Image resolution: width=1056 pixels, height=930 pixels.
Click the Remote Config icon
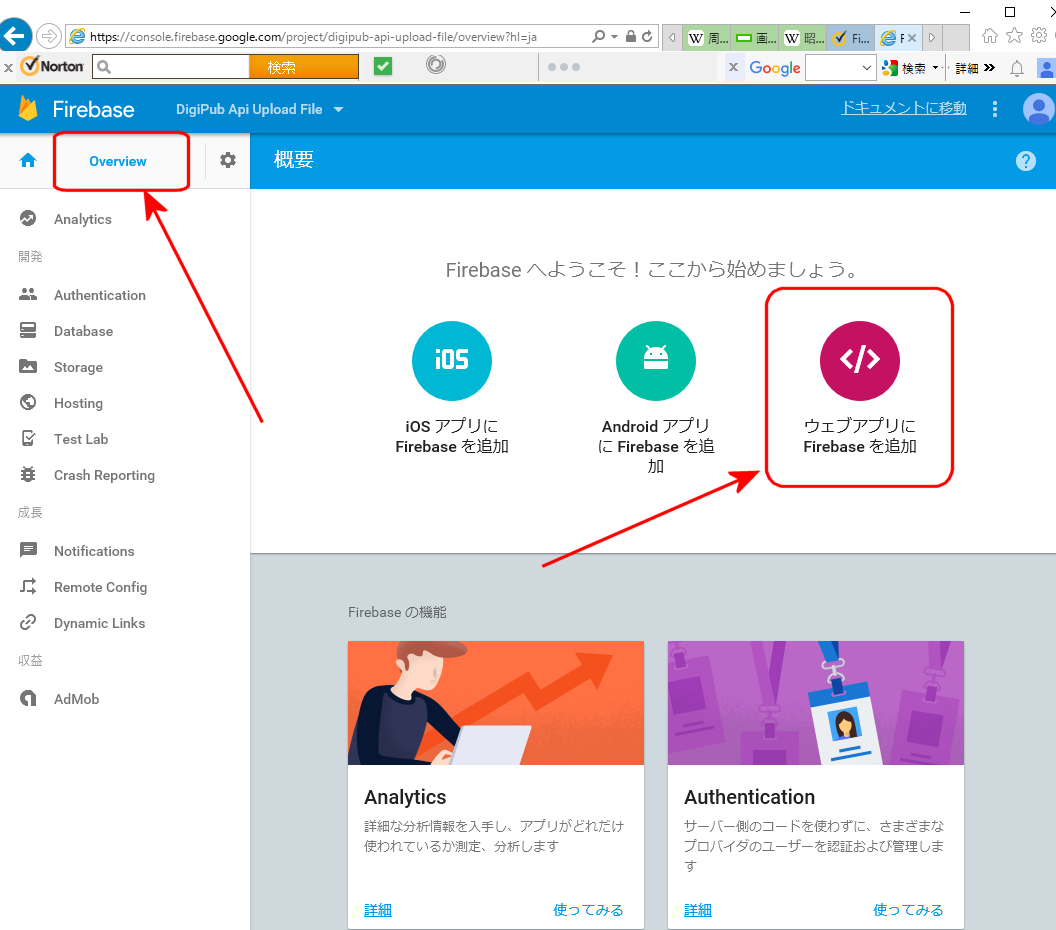click(x=28, y=587)
